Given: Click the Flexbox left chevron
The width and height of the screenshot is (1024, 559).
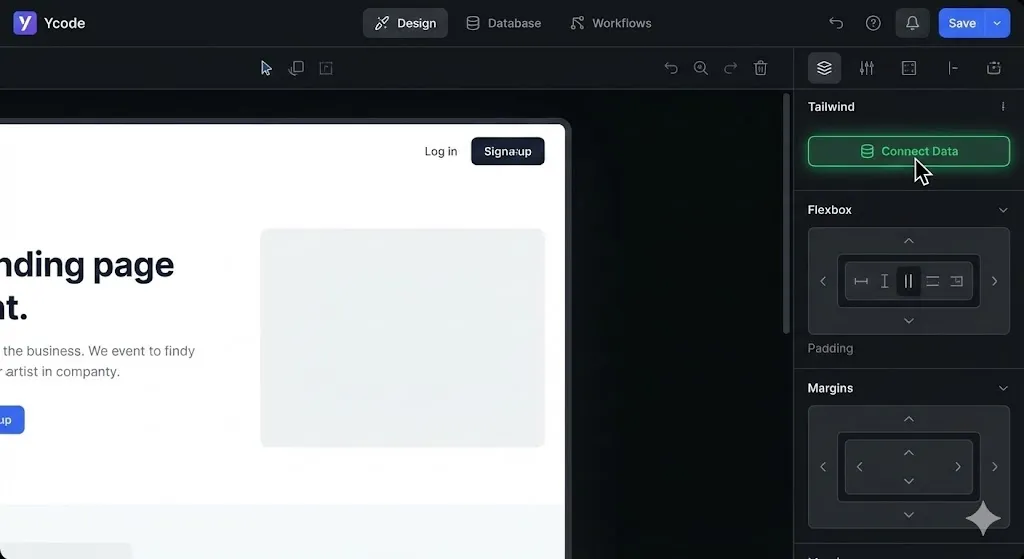Looking at the screenshot, I should point(823,281).
